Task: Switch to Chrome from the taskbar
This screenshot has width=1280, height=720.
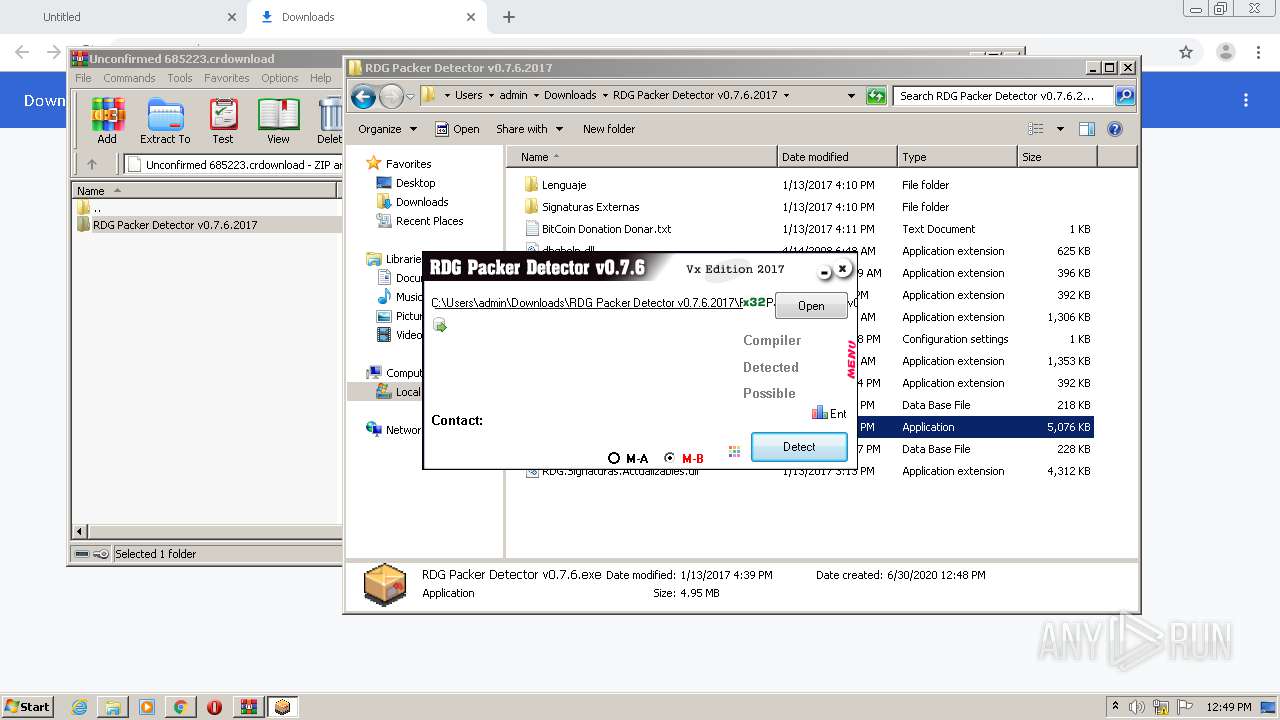Action: (x=180, y=707)
